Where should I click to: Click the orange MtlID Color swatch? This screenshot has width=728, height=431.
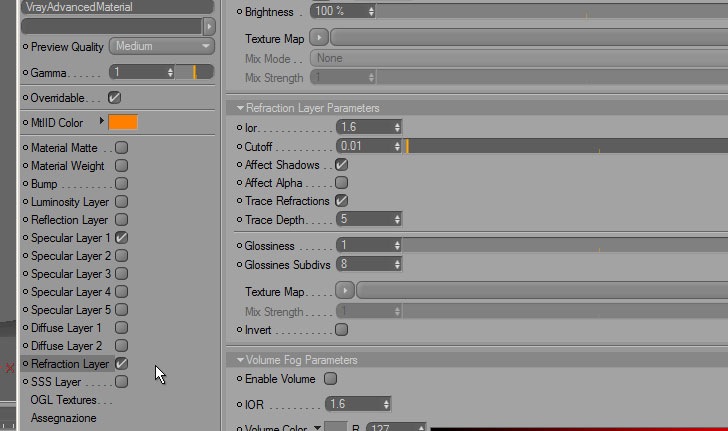123,122
